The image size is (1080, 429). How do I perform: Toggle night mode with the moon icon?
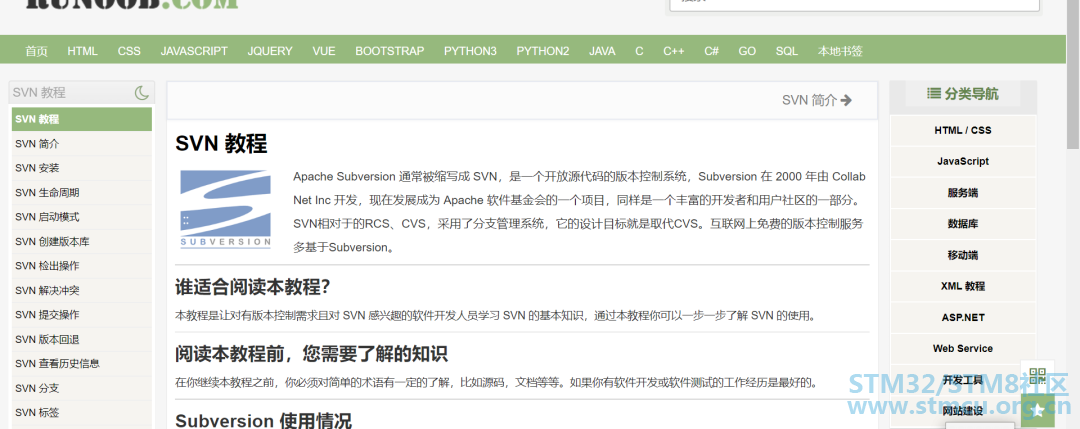[142, 92]
